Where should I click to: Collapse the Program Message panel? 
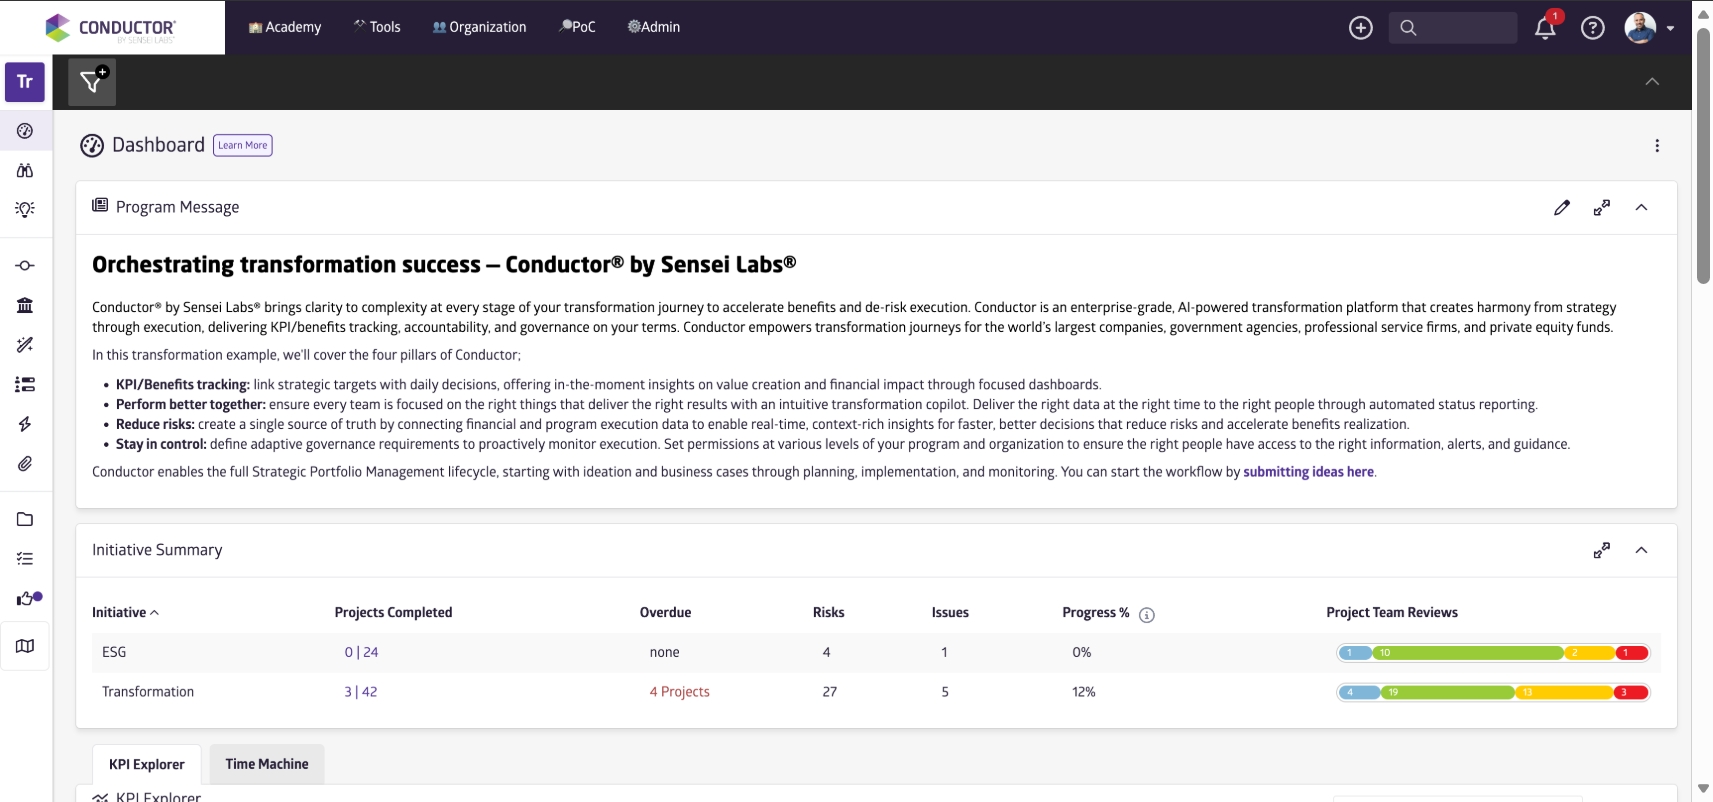pos(1641,208)
